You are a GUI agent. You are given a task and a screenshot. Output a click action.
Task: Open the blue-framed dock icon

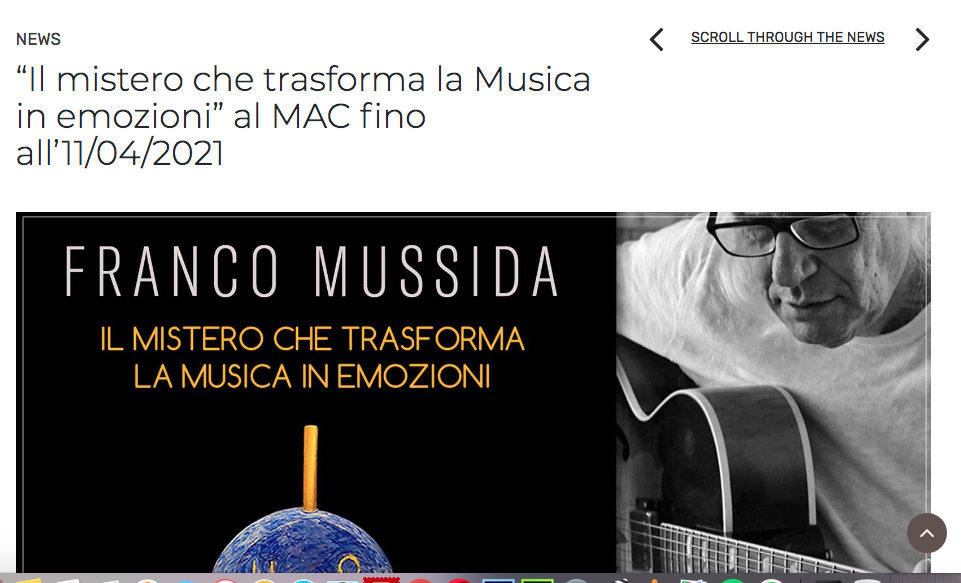click(x=498, y=580)
